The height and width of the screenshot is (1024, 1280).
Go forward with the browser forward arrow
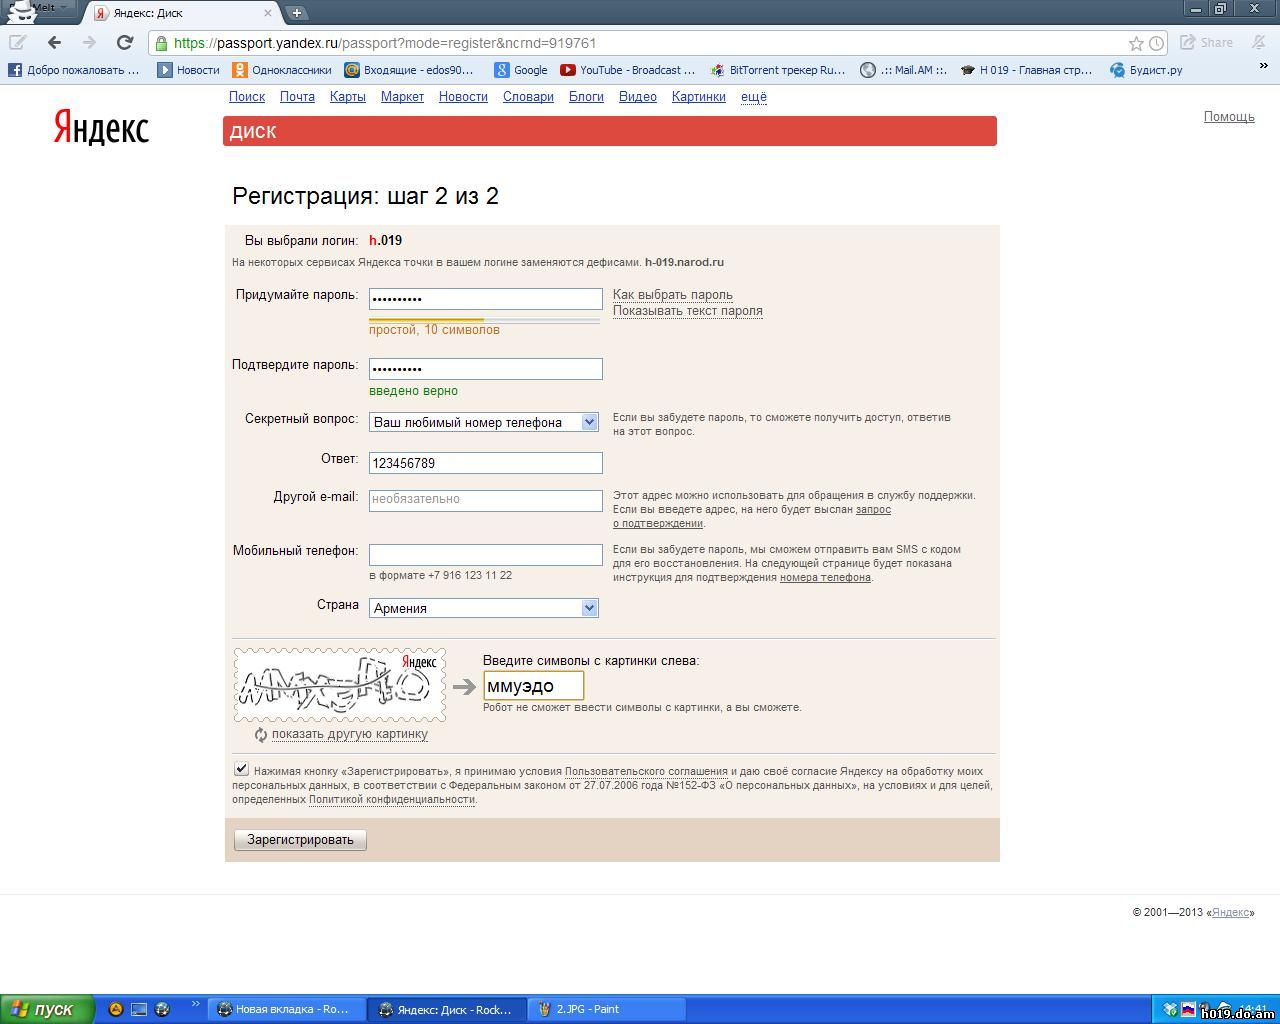[89, 42]
